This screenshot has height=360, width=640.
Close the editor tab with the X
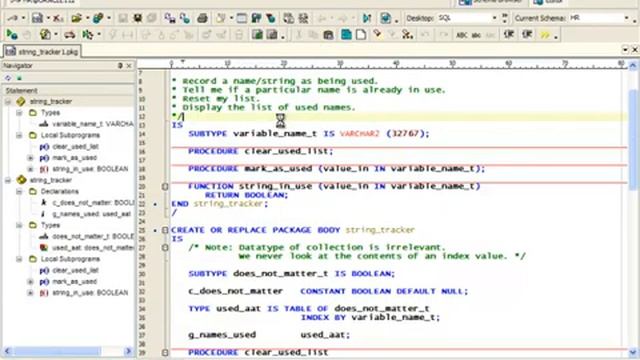click(635, 49)
